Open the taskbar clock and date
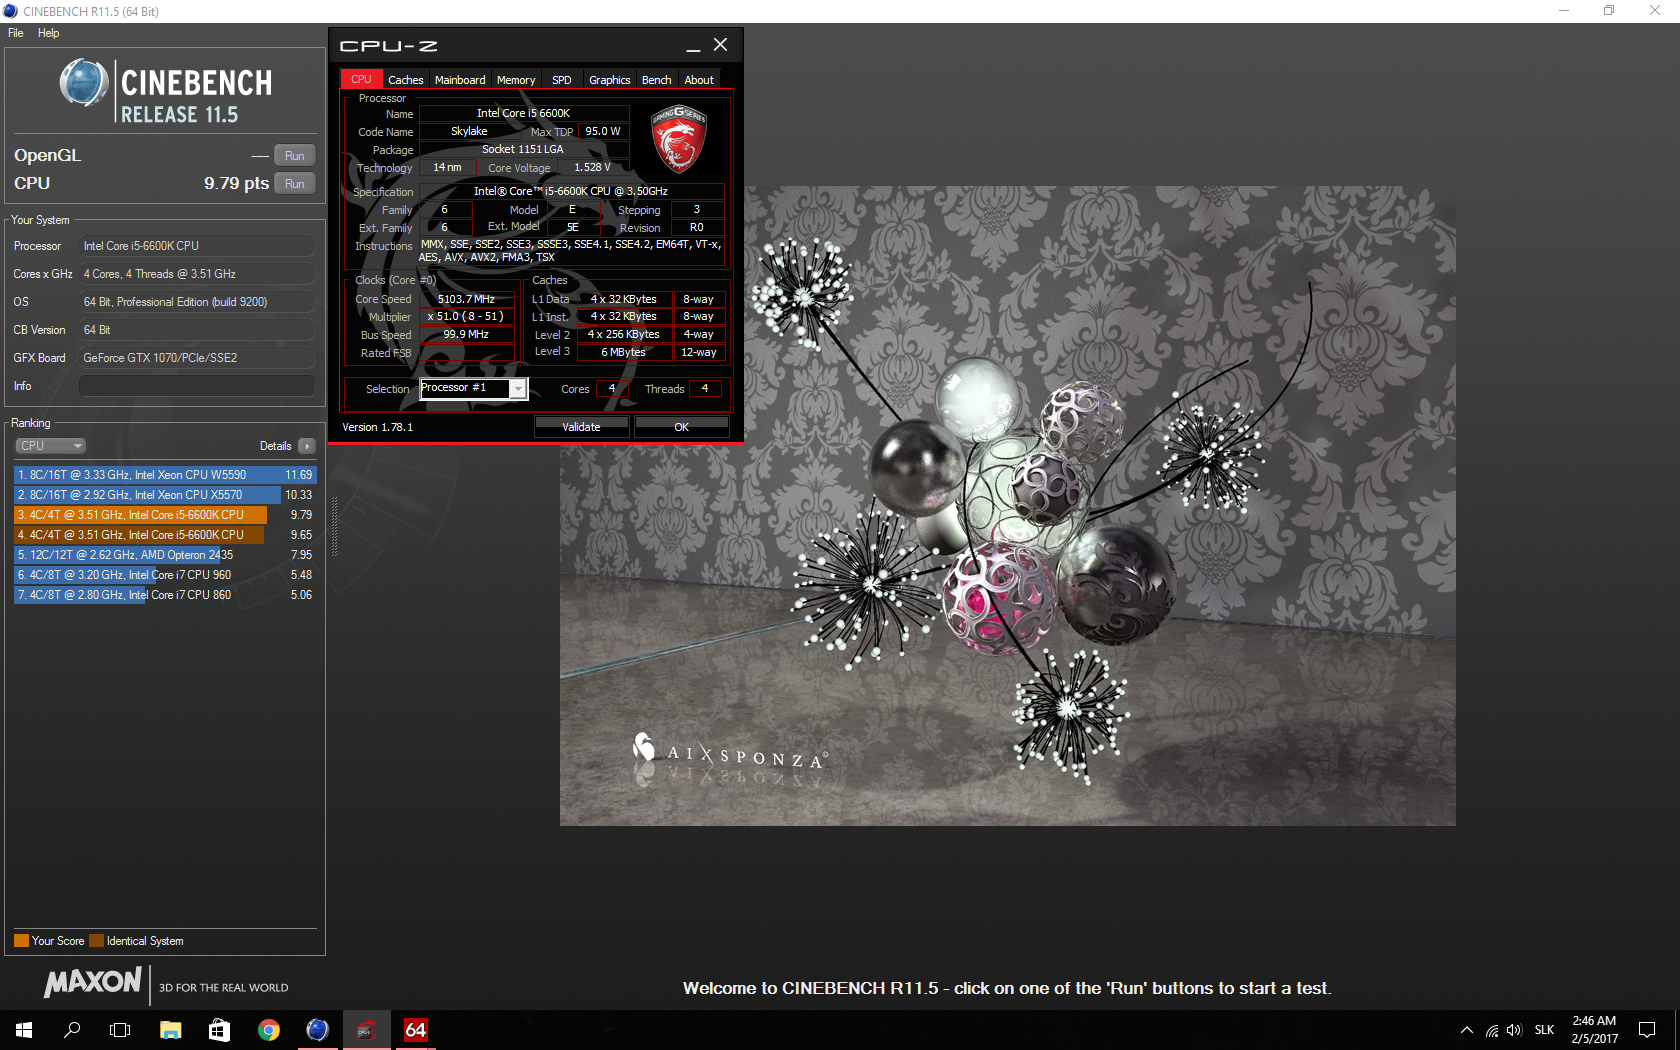 (x=1594, y=1030)
